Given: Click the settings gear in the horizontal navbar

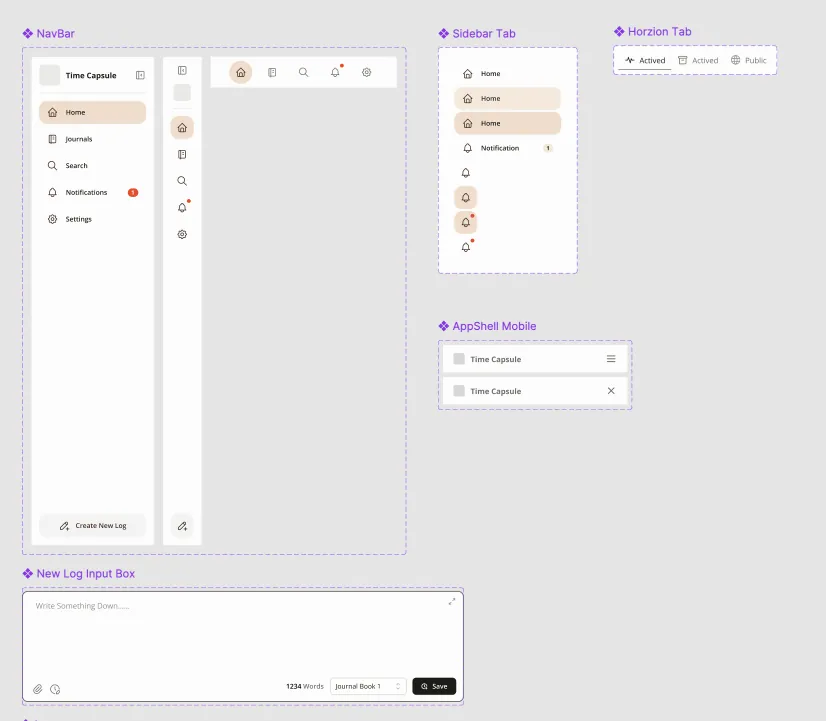Looking at the screenshot, I should [x=367, y=72].
